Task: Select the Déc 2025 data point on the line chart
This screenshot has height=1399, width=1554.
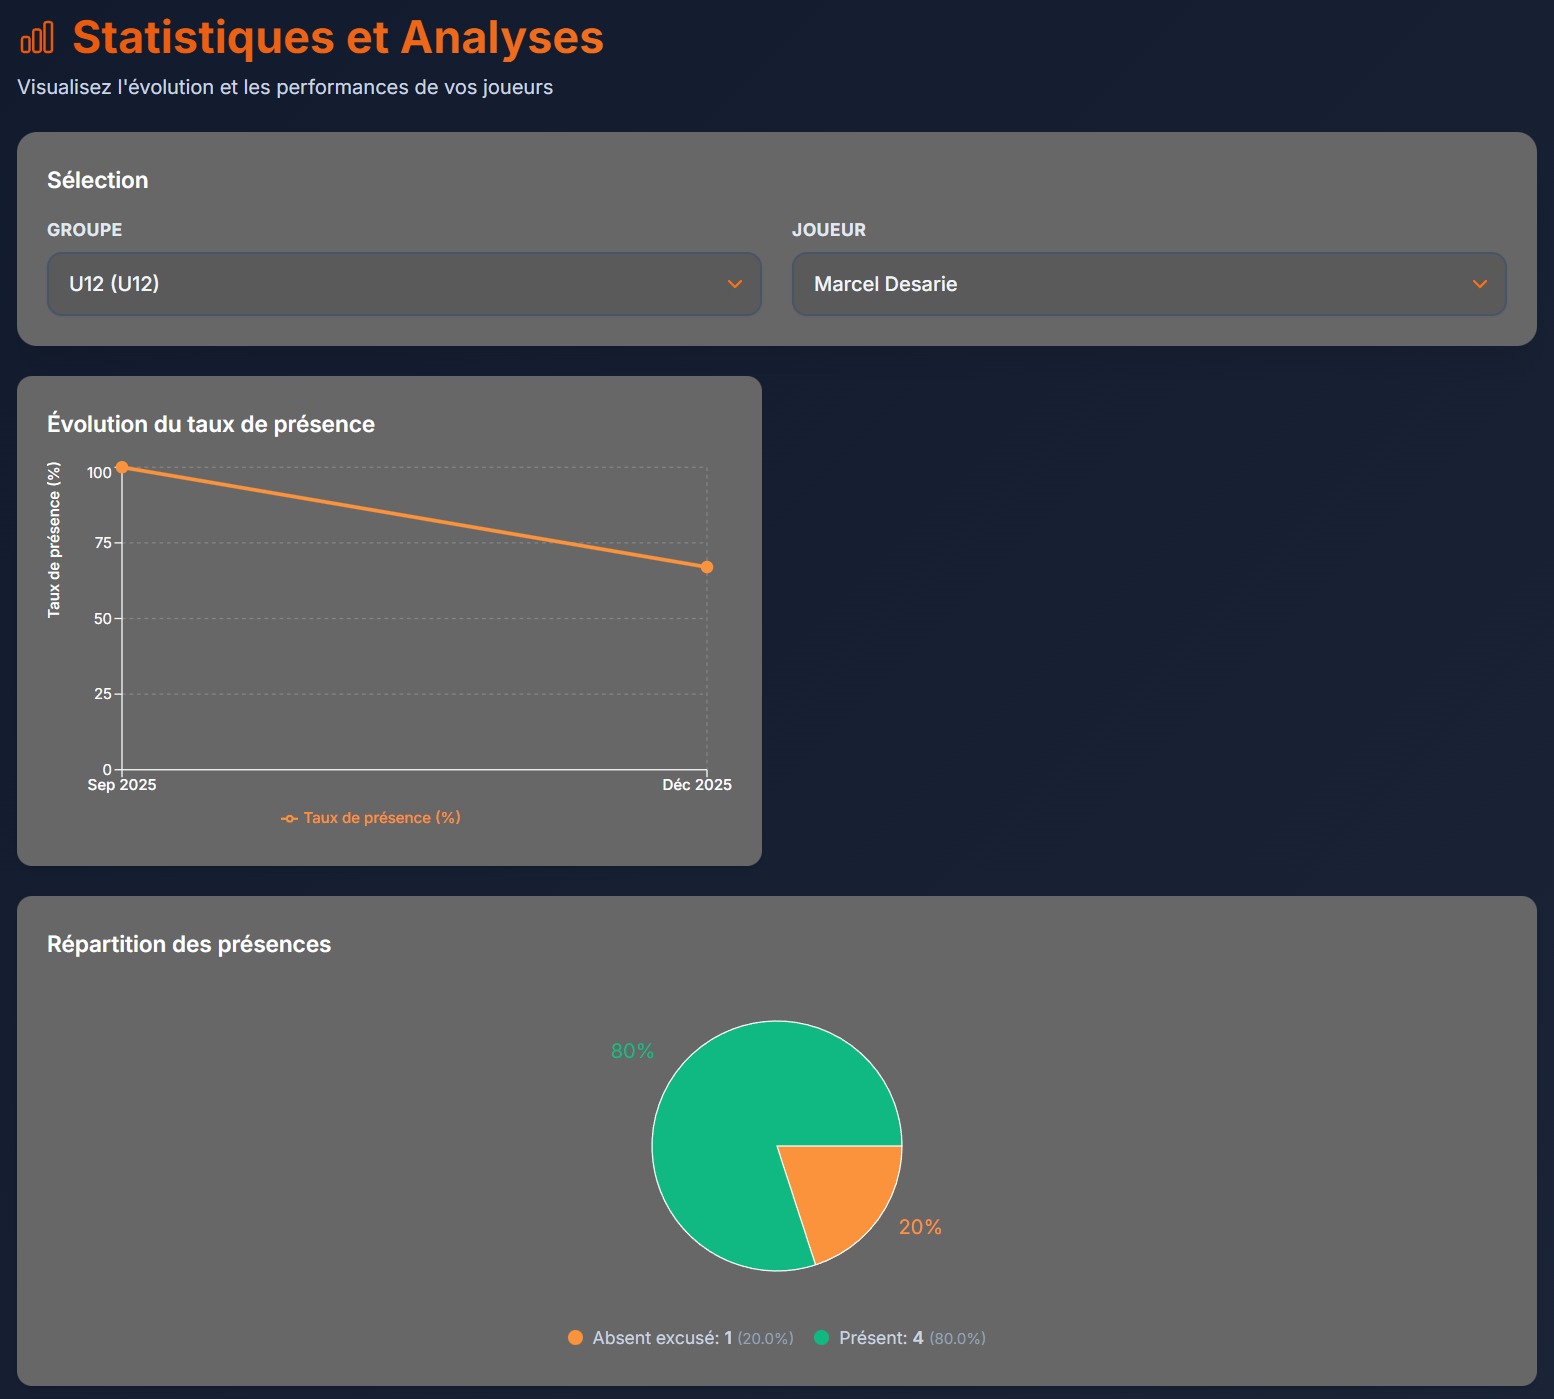Action: (706, 567)
